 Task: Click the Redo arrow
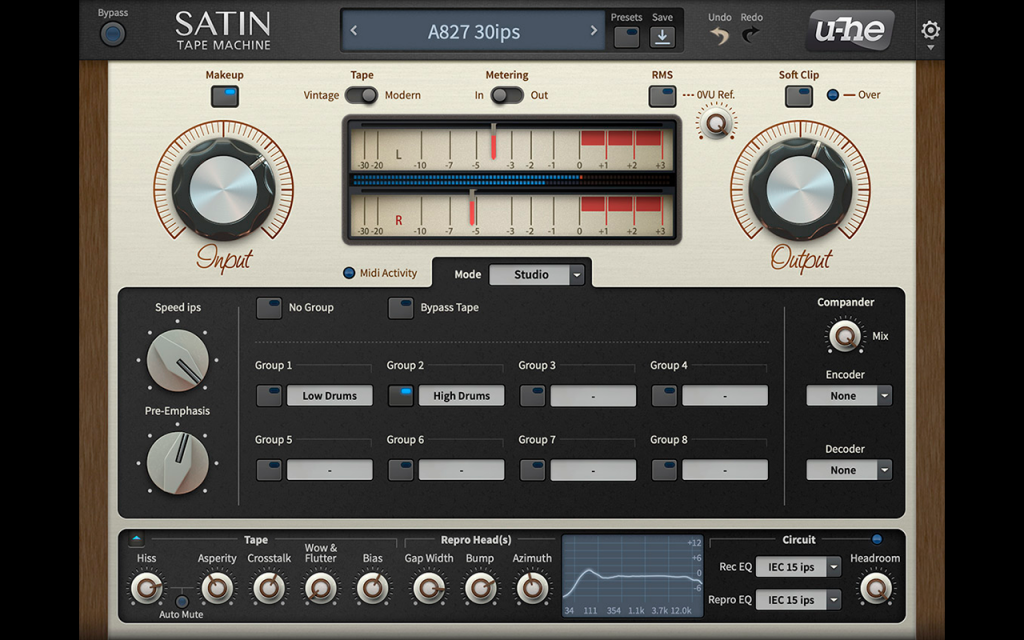tap(751, 35)
